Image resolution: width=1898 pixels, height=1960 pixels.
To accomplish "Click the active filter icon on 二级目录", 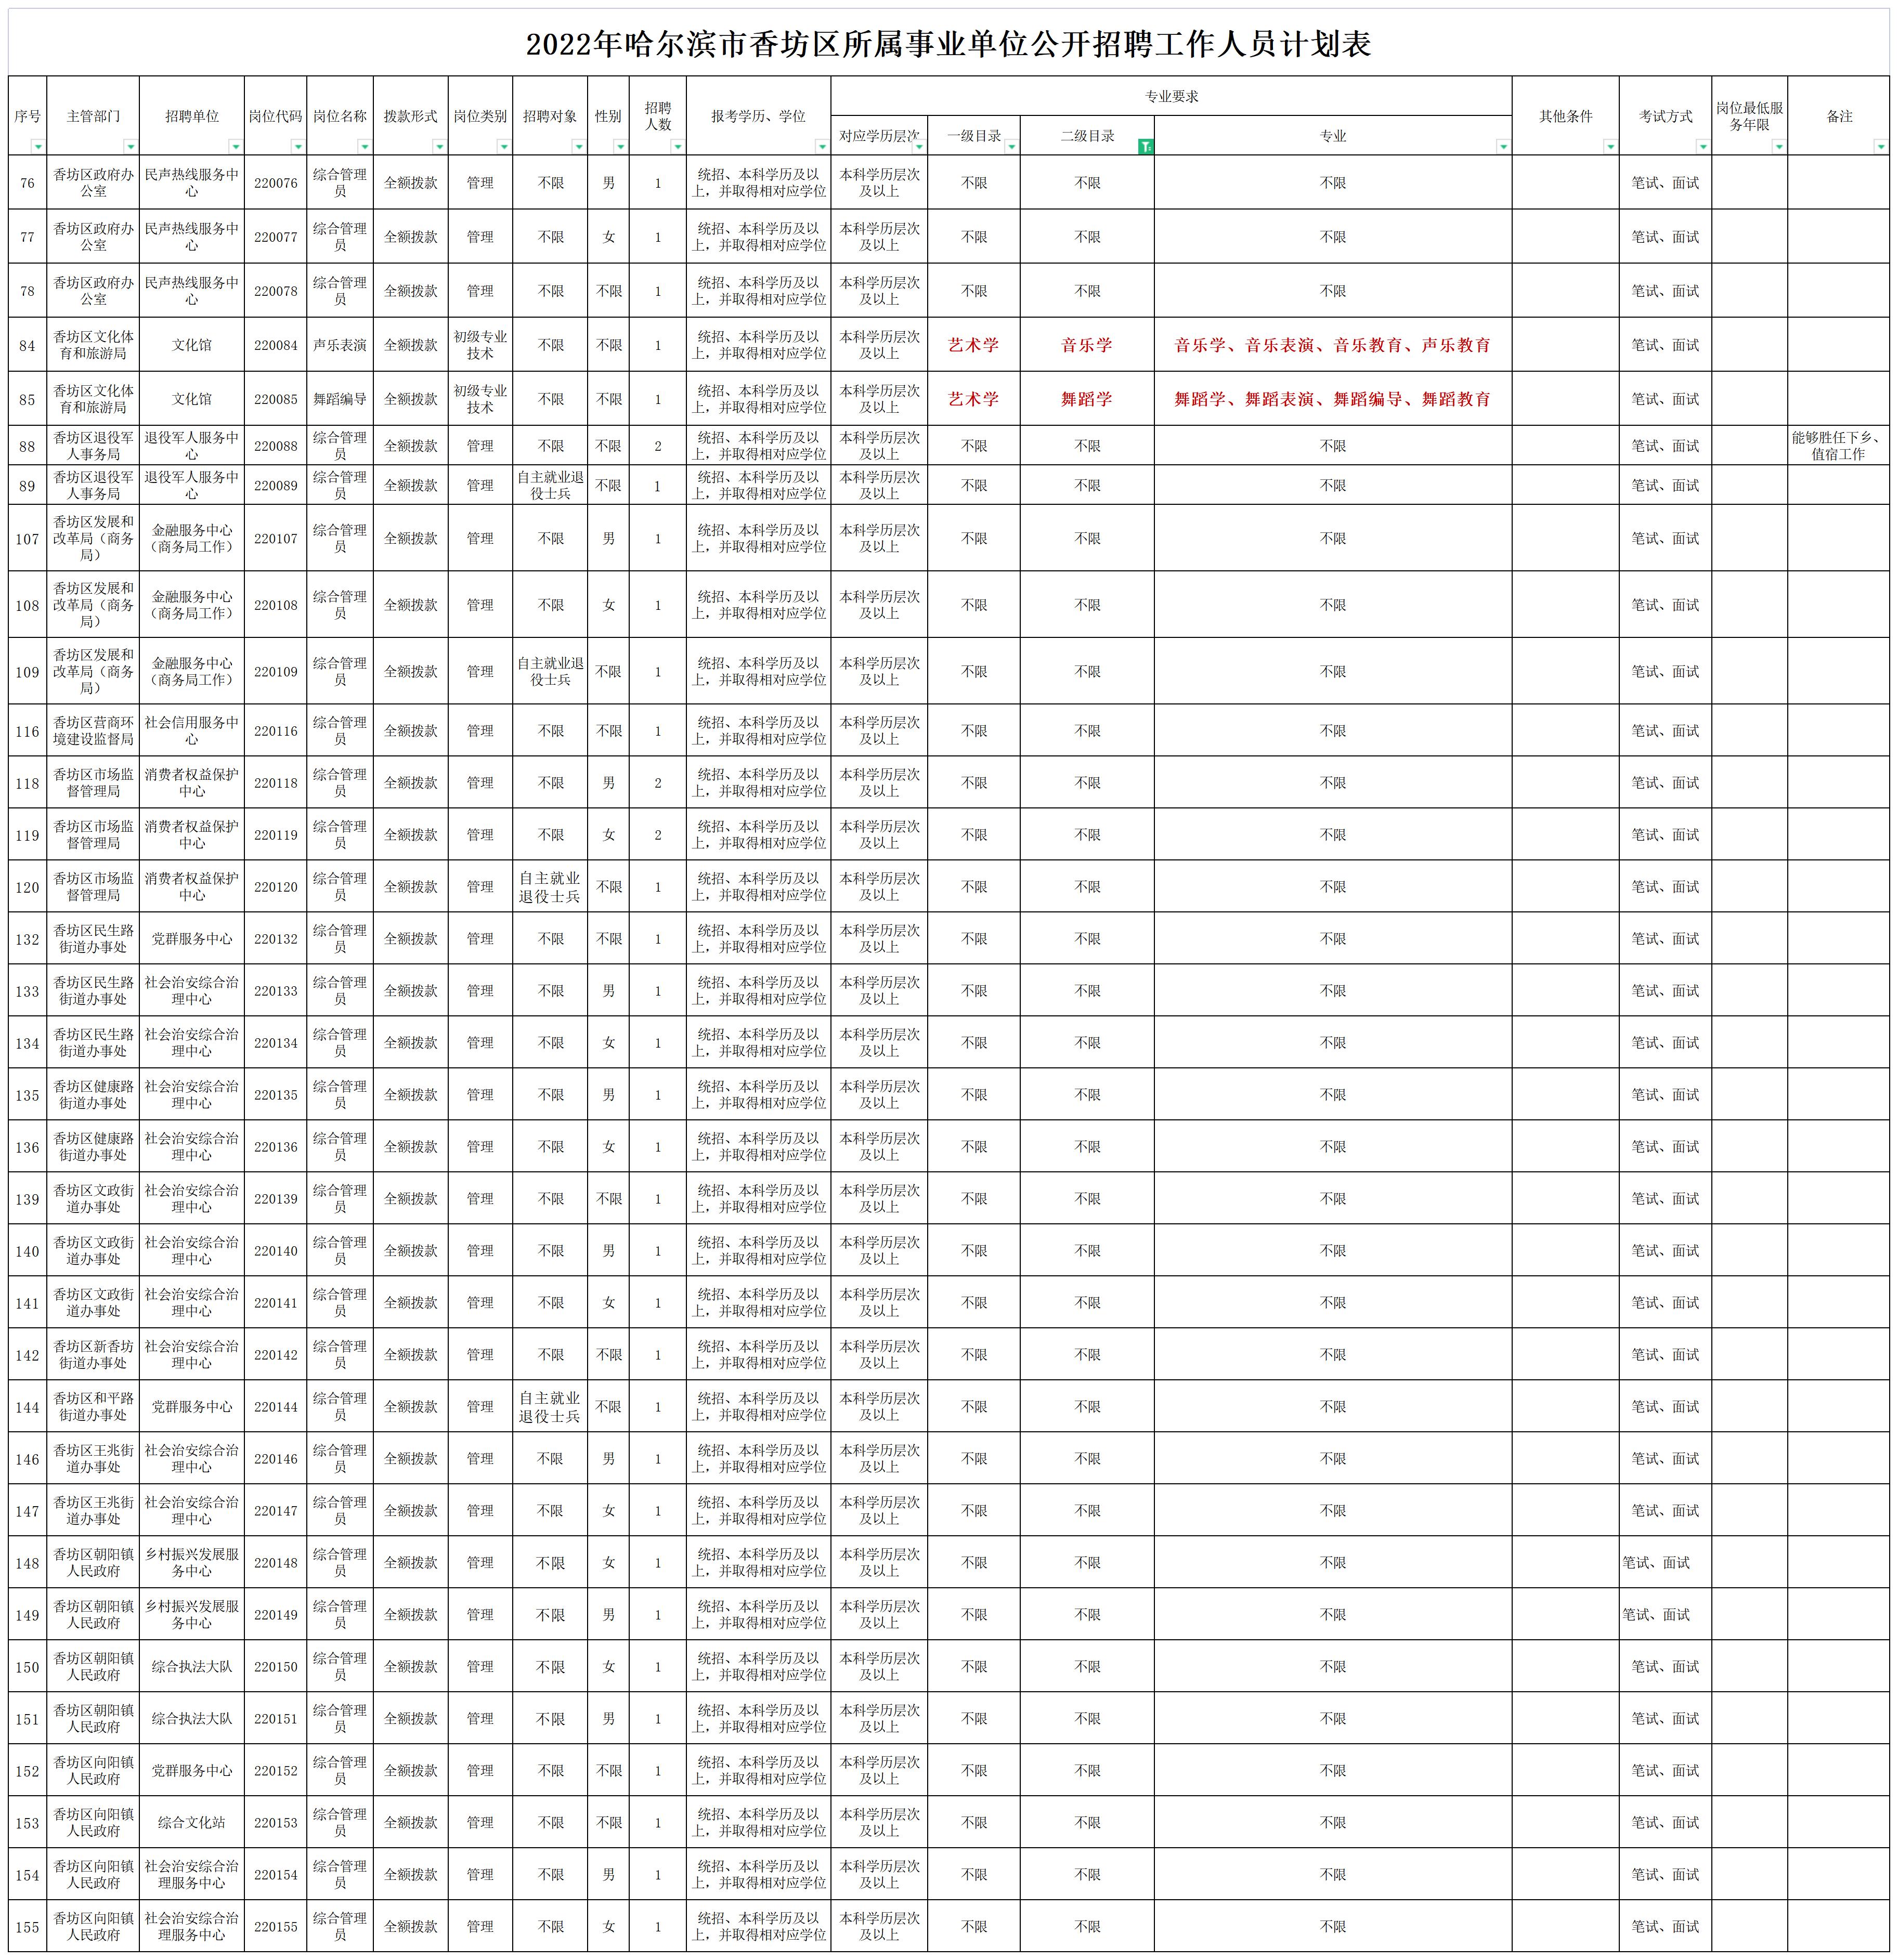I will [1145, 147].
